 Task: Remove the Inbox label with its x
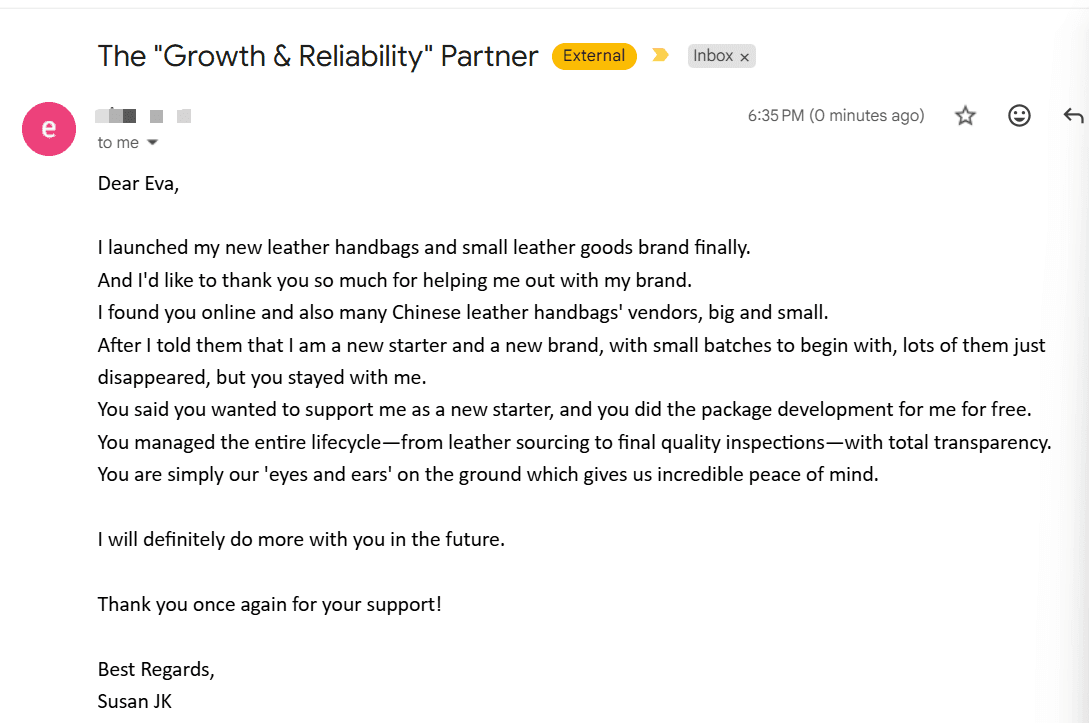[x=745, y=57]
